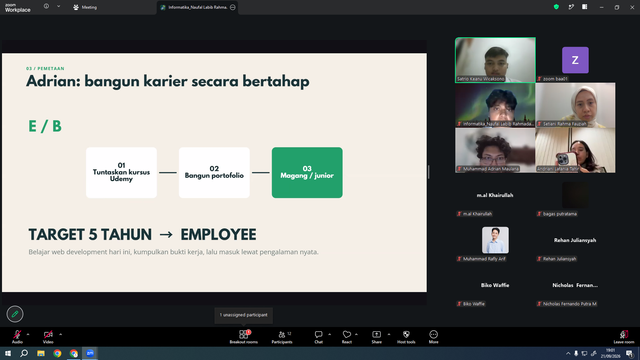Expand the dropdown next to meeting info
640x360 pixels.
click(x=58, y=6)
